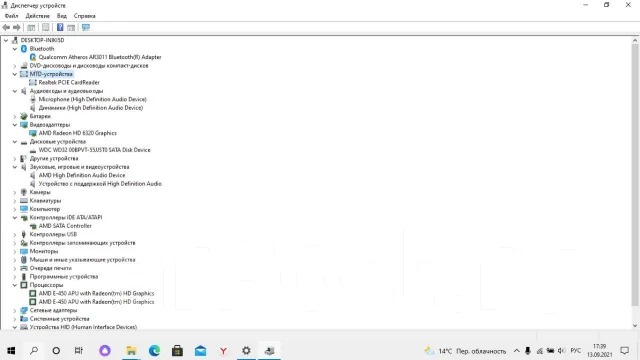Select DESKTOP-IN805D root node
640x360 pixels.
pyautogui.click(x=42, y=40)
